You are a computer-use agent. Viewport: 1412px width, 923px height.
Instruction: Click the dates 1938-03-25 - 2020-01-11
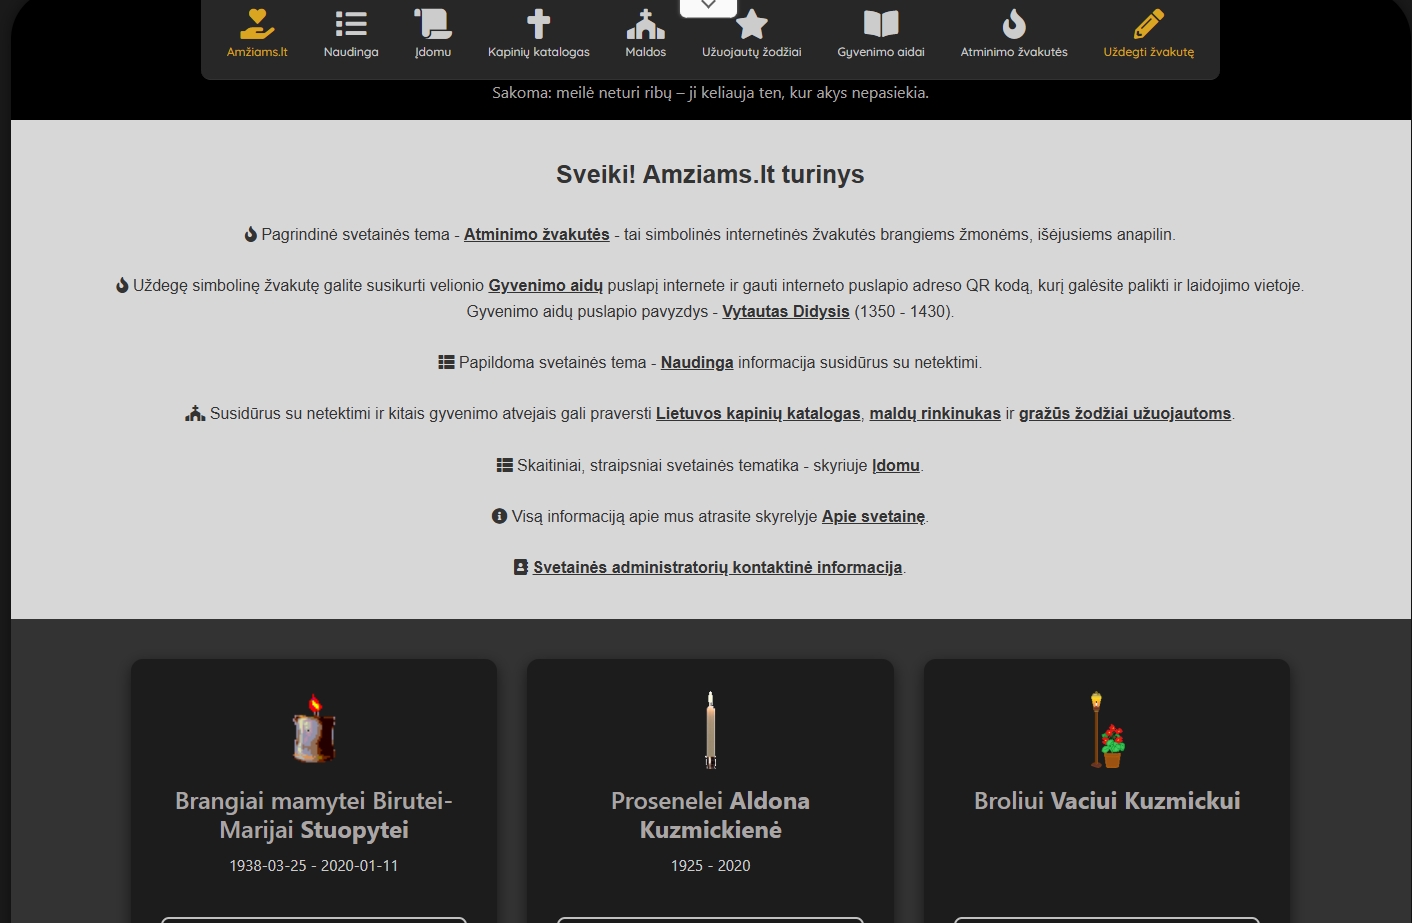(x=314, y=865)
